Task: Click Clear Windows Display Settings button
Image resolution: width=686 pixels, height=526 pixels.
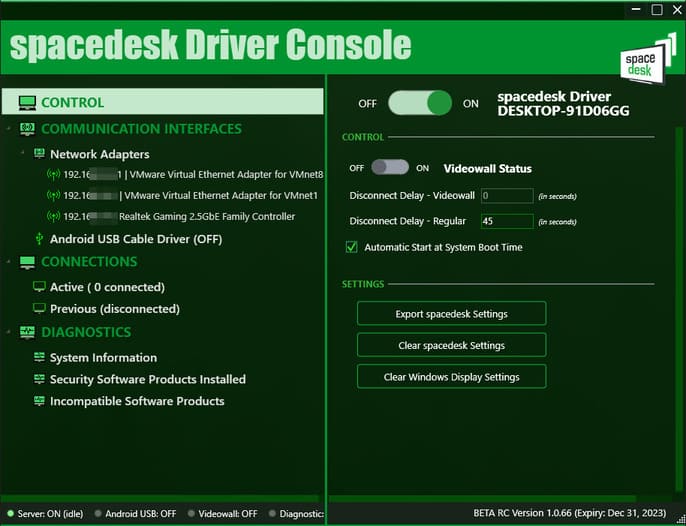Action: pos(452,376)
